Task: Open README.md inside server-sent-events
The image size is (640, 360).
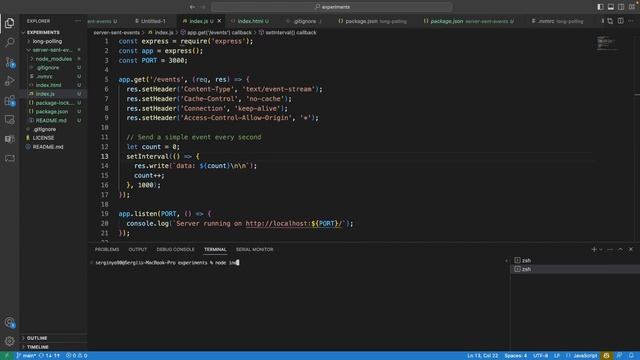Action: point(51,120)
